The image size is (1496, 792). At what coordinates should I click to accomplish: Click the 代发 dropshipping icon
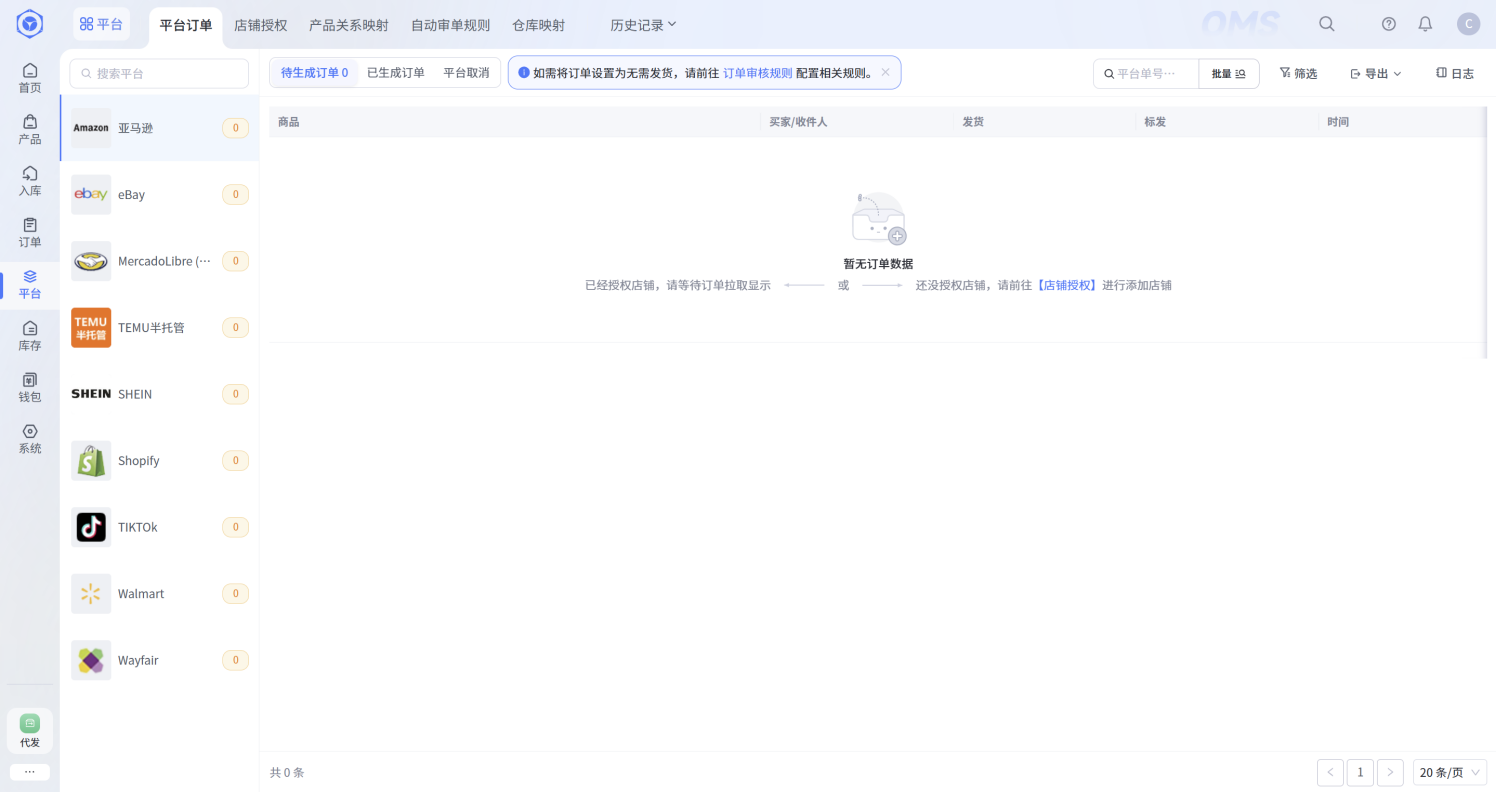(x=30, y=731)
